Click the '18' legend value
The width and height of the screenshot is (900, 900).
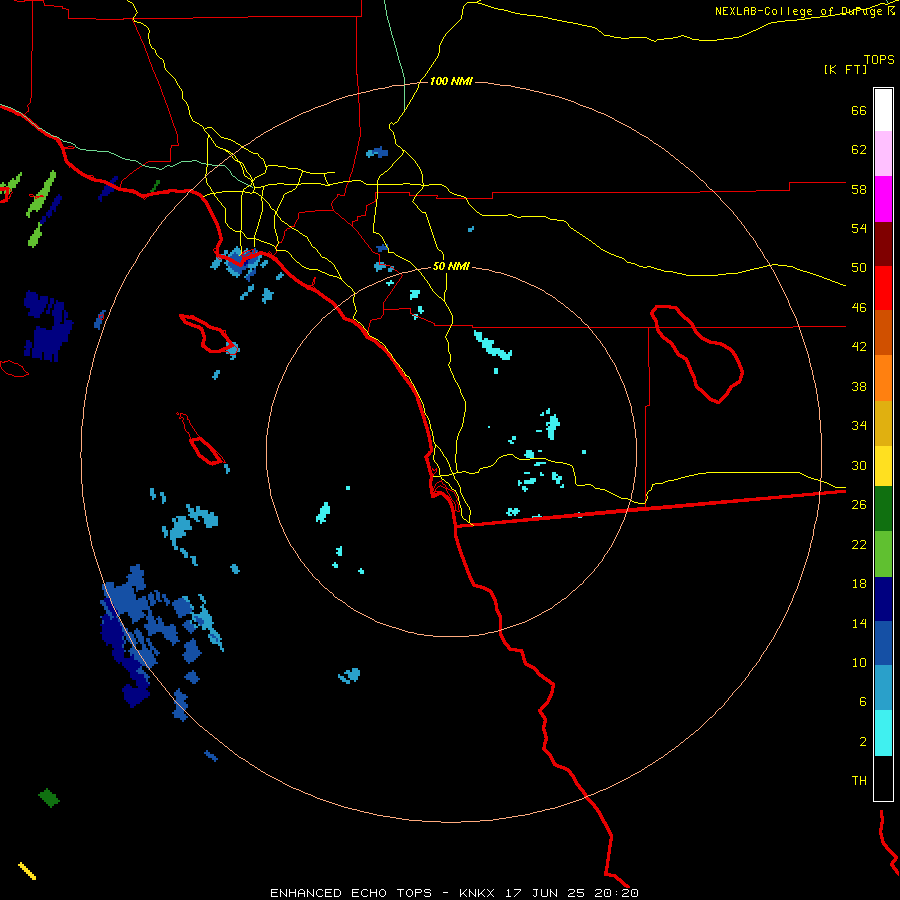pyautogui.click(x=859, y=584)
